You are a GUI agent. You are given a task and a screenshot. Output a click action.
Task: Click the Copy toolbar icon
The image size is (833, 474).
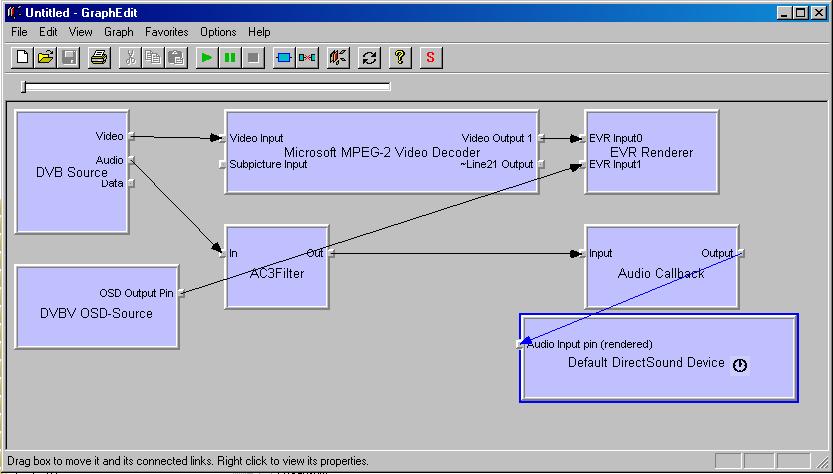153,57
